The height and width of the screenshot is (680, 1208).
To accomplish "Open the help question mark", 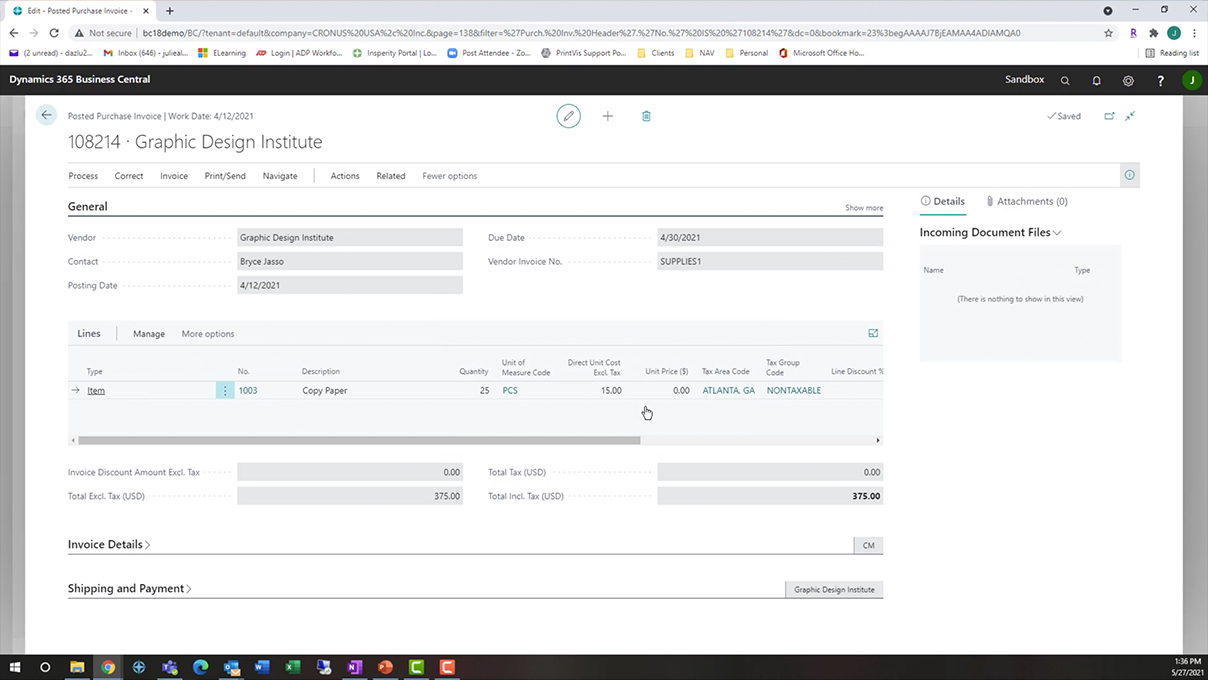I will point(1160,80).
